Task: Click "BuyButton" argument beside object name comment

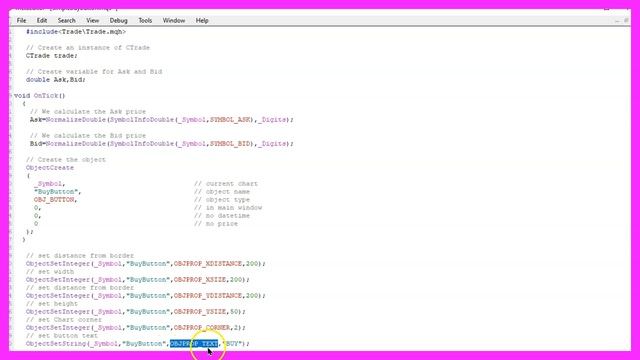Action: (x=56, y=191)
